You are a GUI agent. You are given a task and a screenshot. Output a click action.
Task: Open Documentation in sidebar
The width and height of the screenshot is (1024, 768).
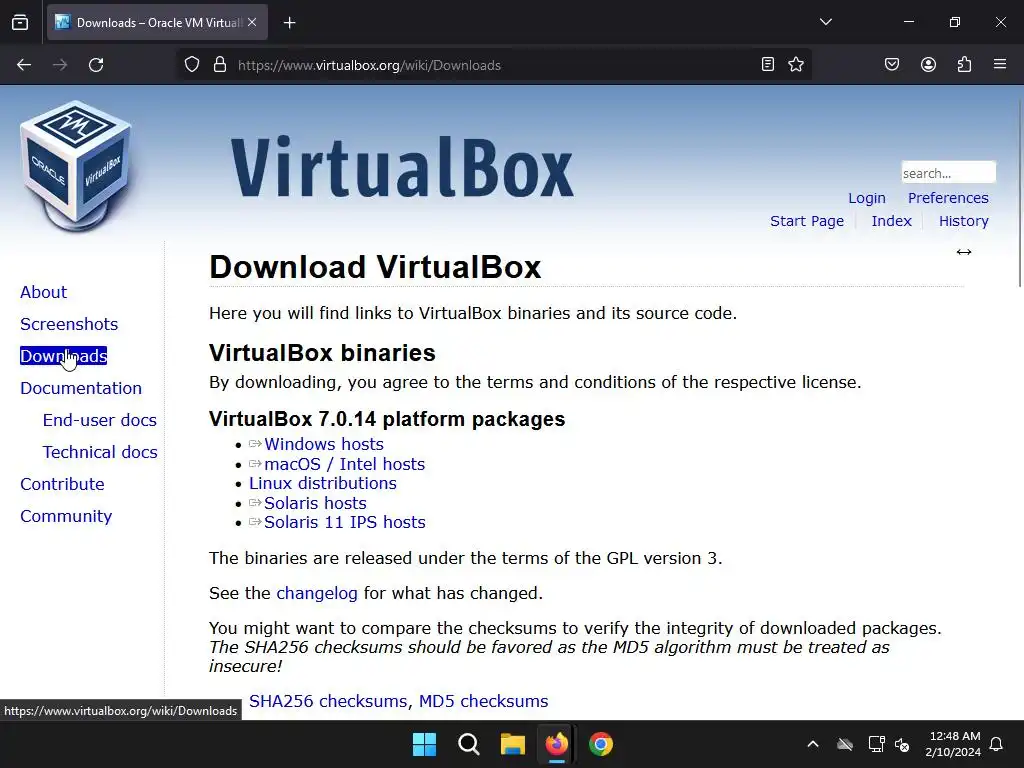(81, 388)
